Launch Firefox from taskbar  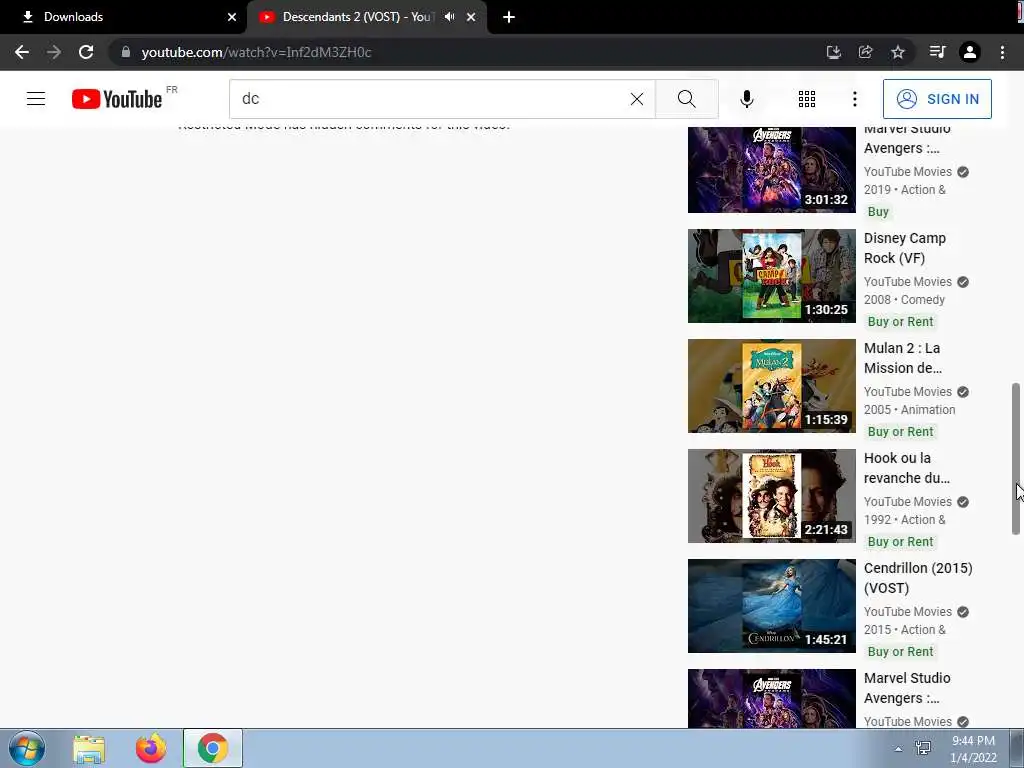[x=151, y=748]
